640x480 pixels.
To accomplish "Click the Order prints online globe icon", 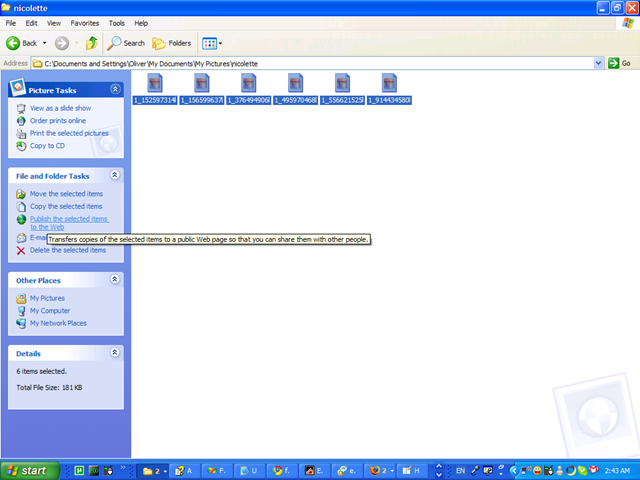I will (21, 121).
